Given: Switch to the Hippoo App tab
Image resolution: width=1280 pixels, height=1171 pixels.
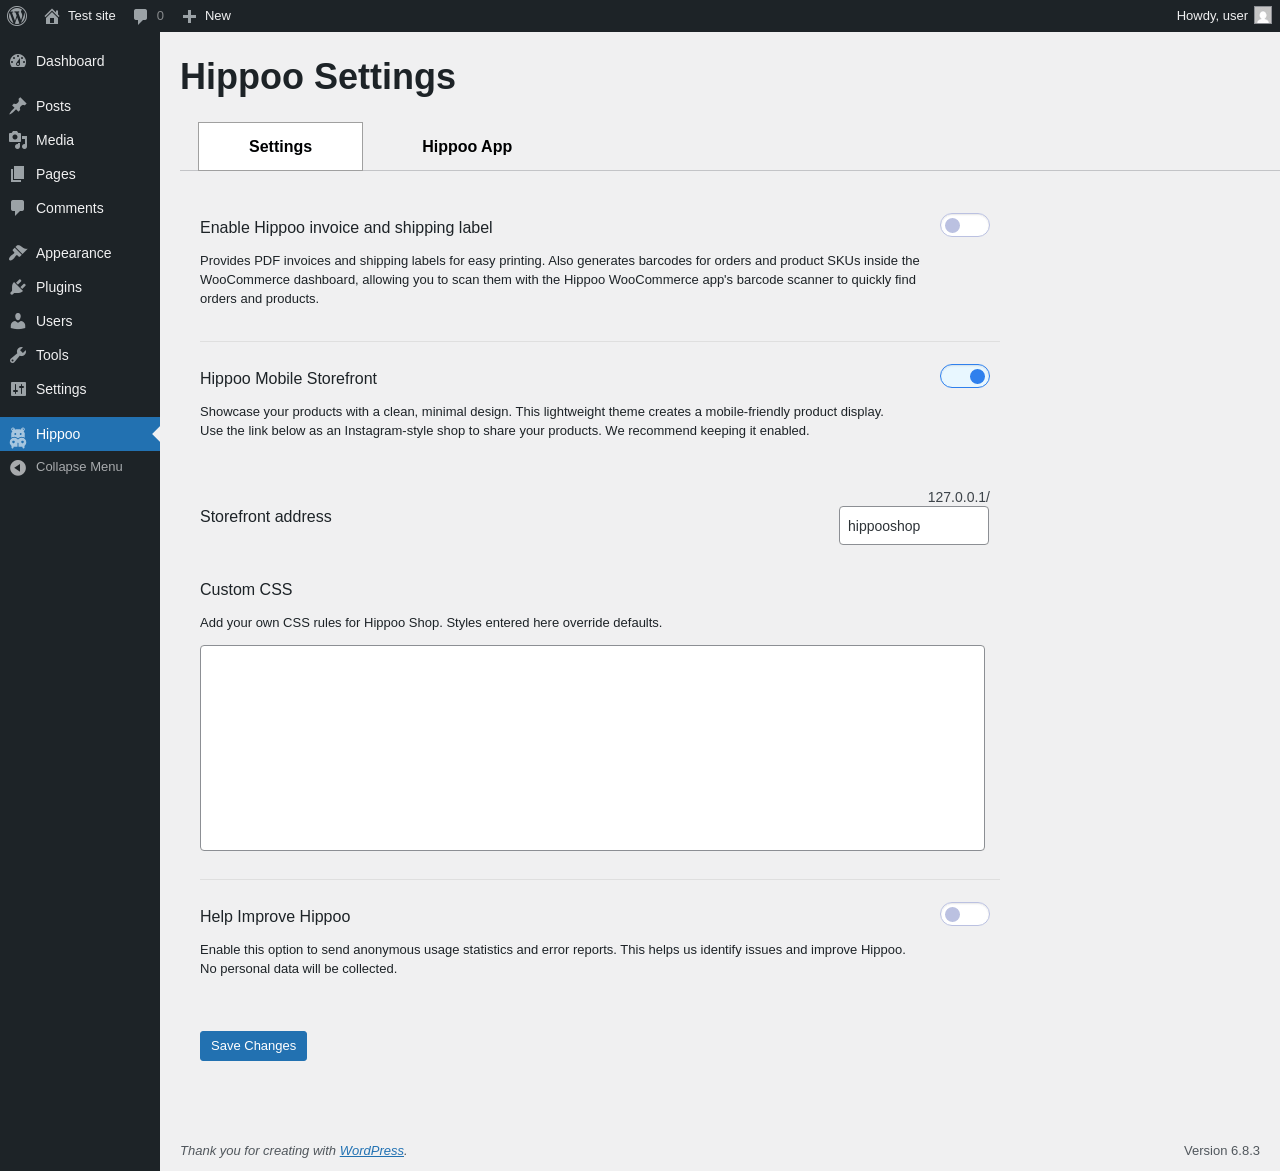Looking at the screenshot, I should (467, 147).
